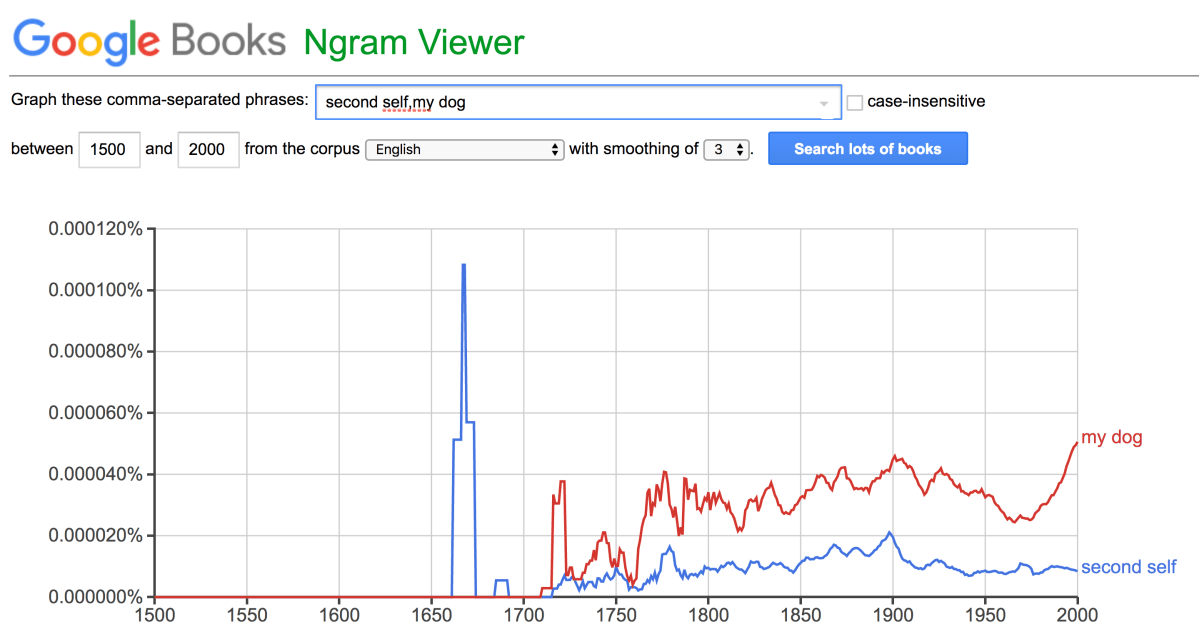
Task: Enable the case-insensitive checkbox
Action: click(x=855, y=102)
